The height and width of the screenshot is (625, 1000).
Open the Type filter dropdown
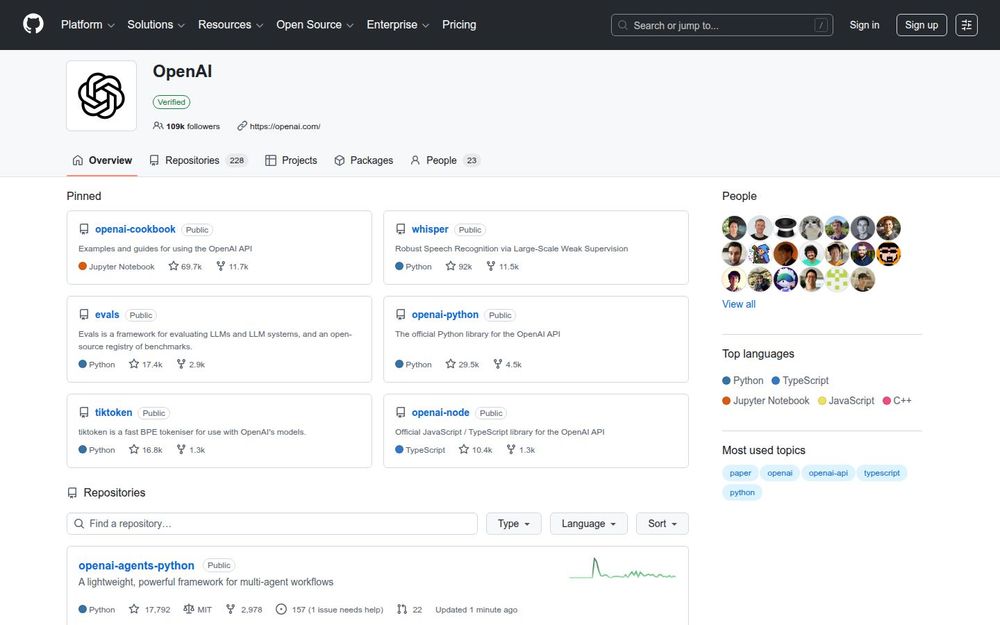[513, 524]
